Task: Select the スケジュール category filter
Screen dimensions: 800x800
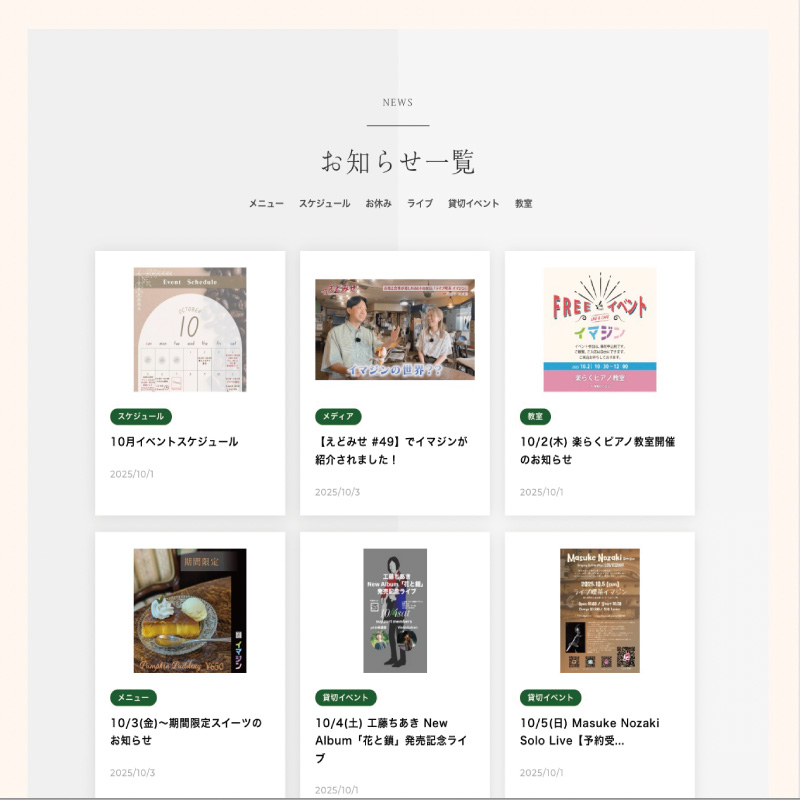Action: click(324, 204)
